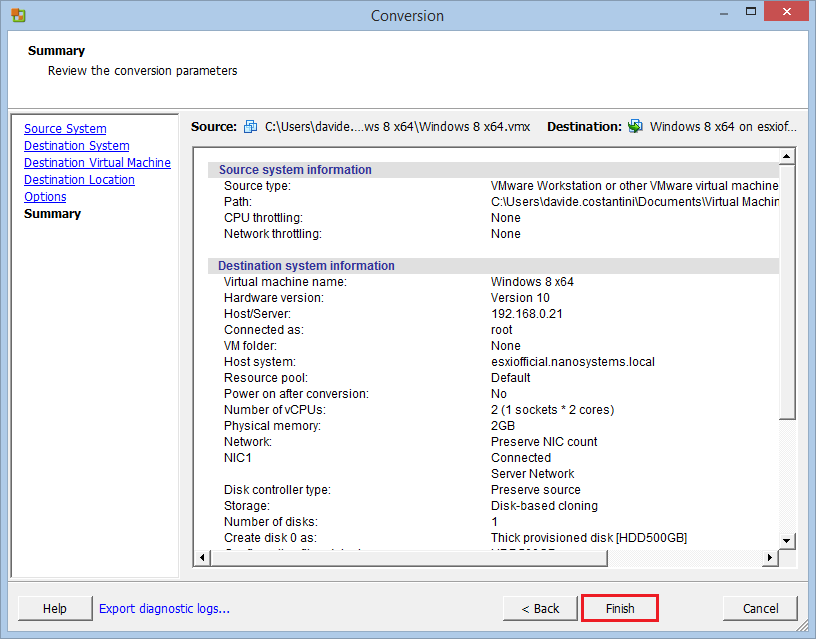This screenshot has width=816, height=639.
Task: Jump to Destination Location step
Action: [x=79, y=180]
